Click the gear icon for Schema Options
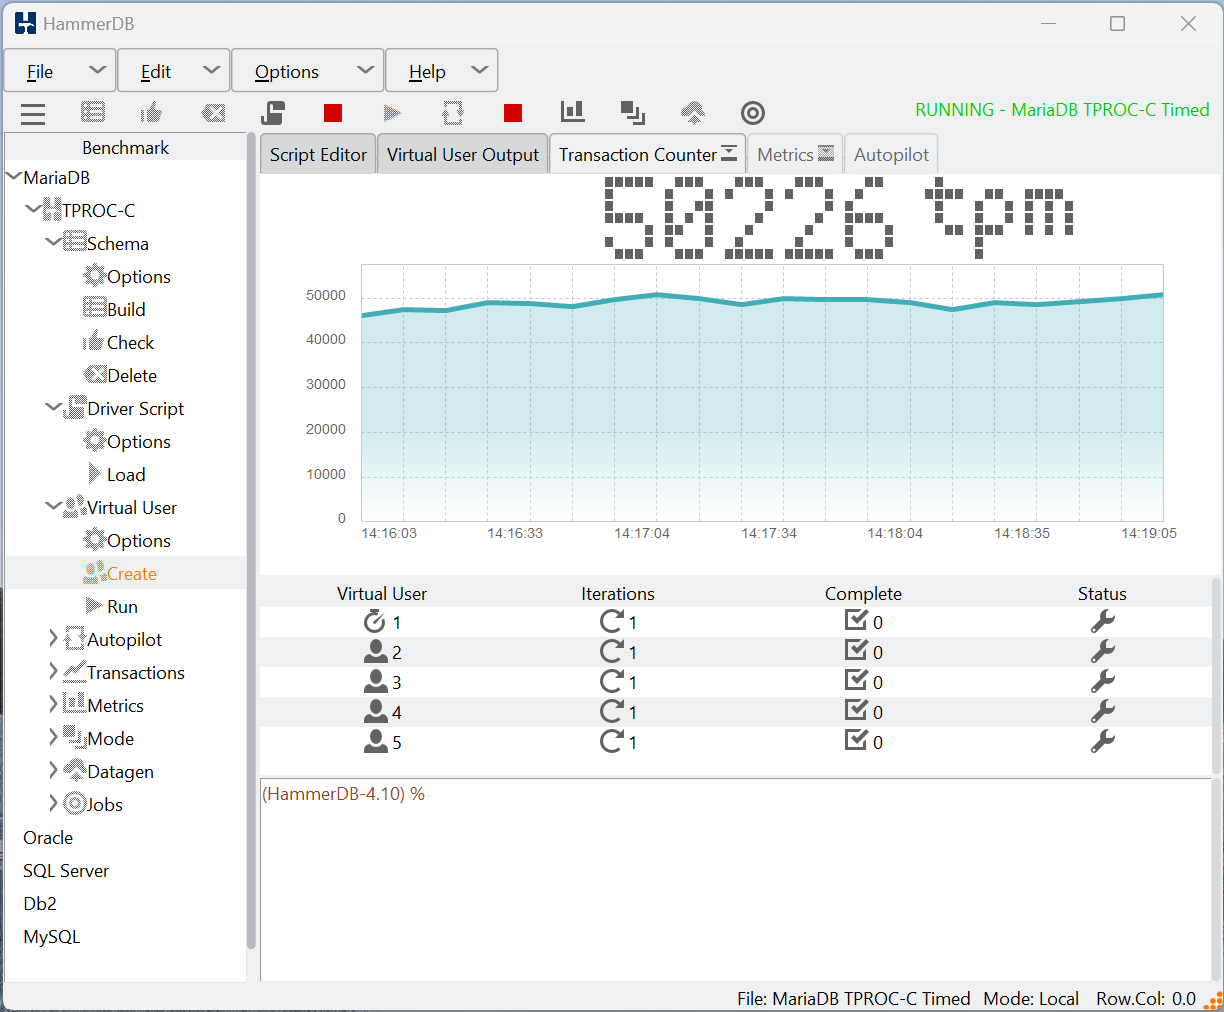Screen dimensions: 1224x1012 pos(94,276)
